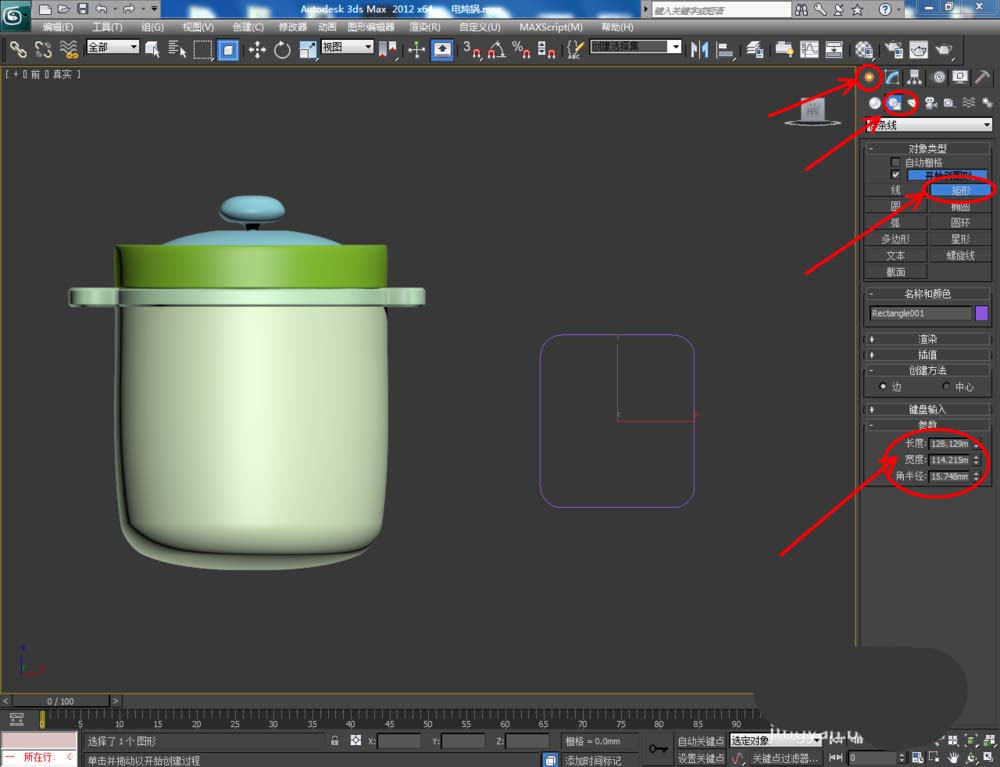Select the 中心 creation method radio button
Screen dimensions: 1000x767
(947, 386)
